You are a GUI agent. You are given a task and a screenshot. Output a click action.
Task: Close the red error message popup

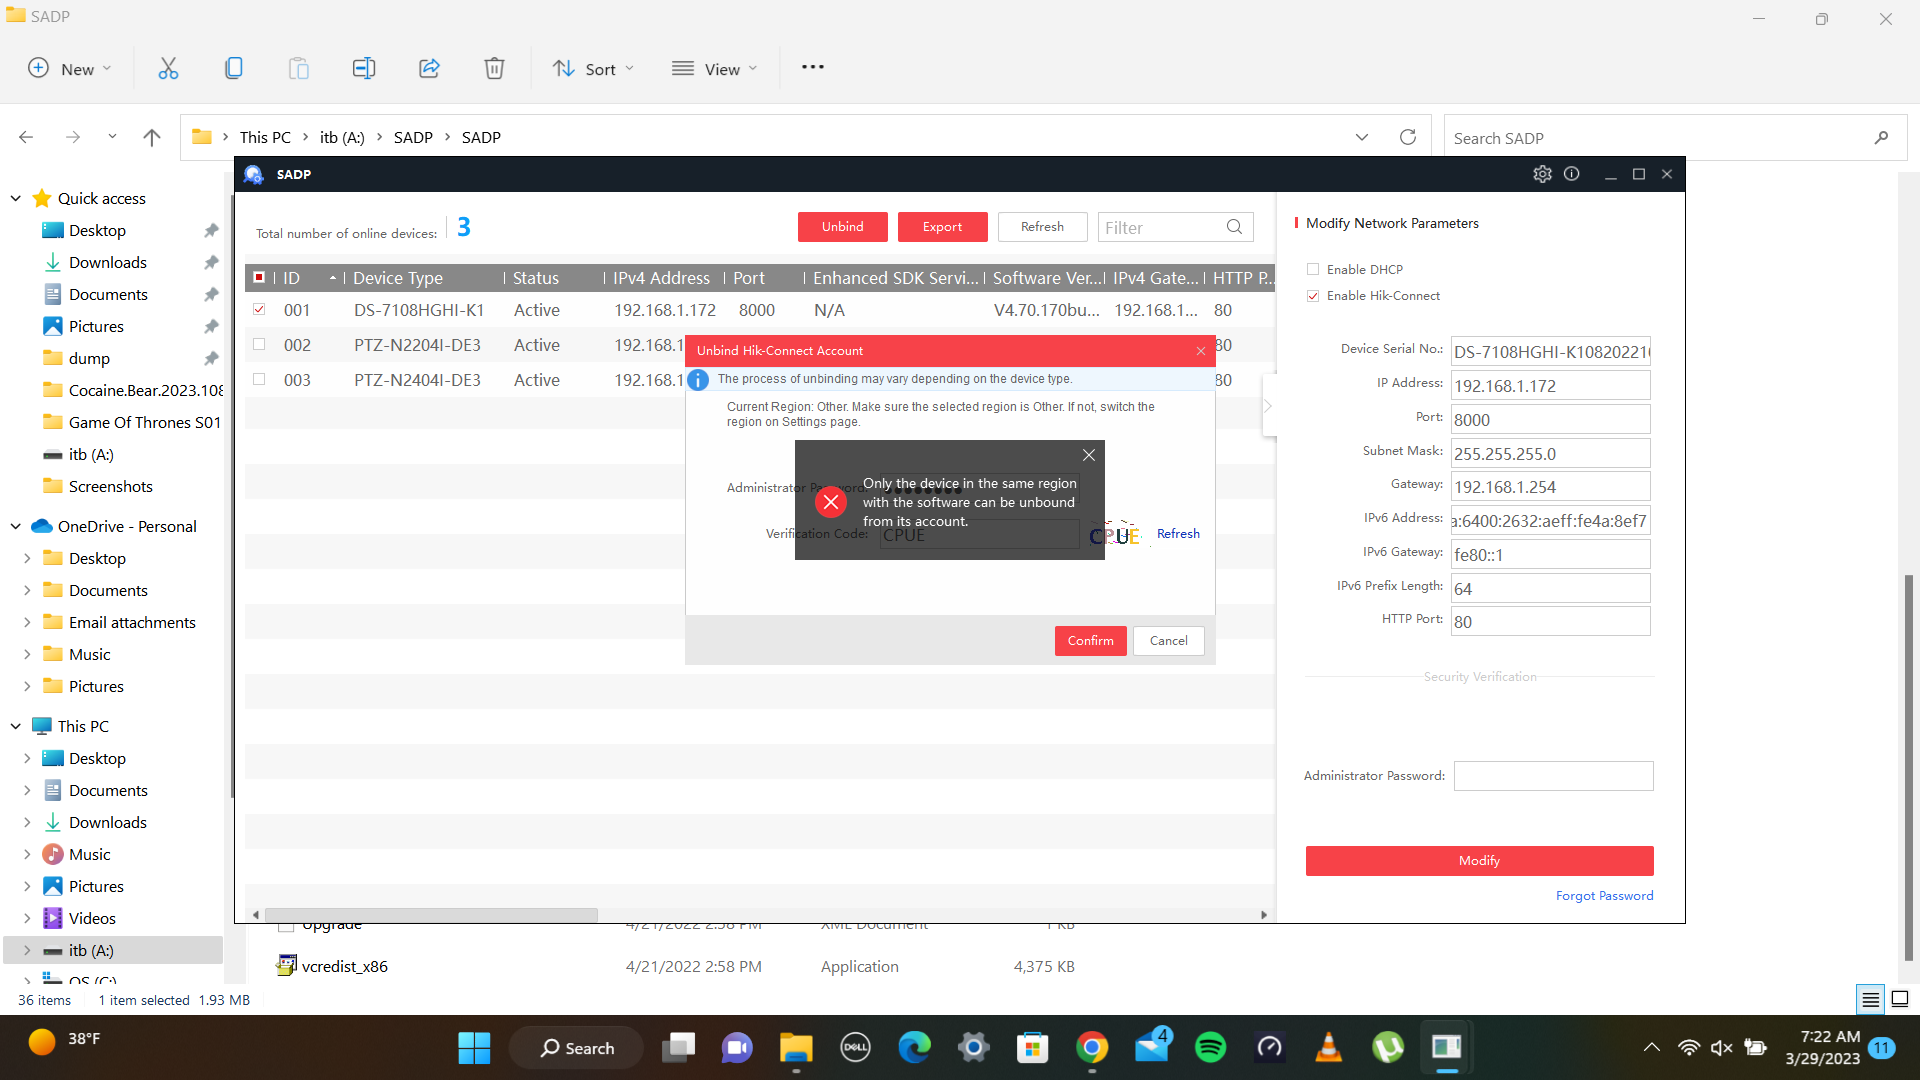1089,455
